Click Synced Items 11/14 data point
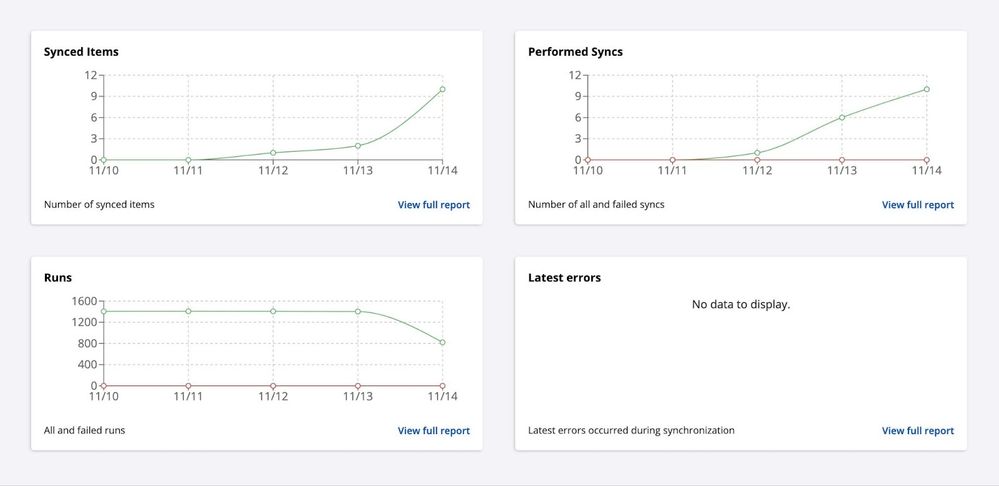The width and height of the screenshot is (999, 486). point(442,89)
